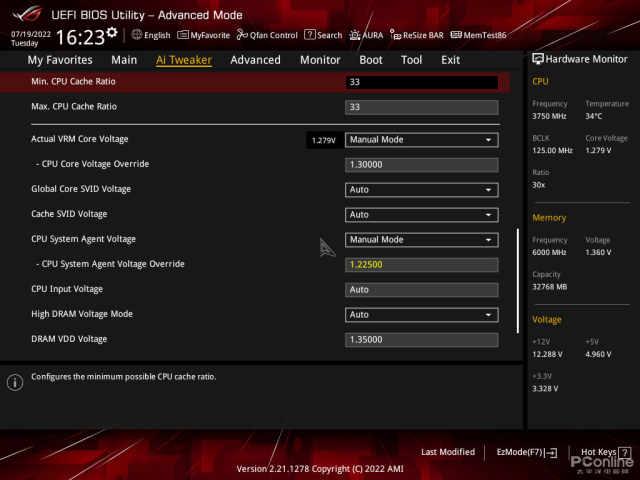Click the 07/19/2022 date text

point(31,34)
